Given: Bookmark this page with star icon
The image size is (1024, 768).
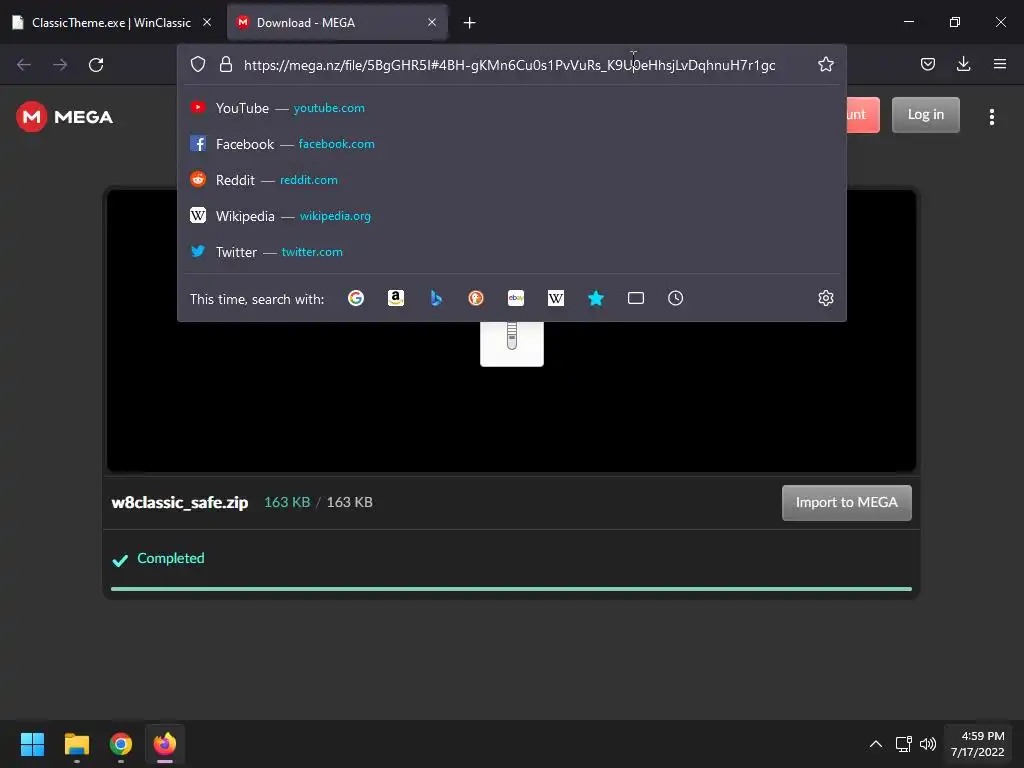Looking at the screenshot, I should click(x=825, y=64).
